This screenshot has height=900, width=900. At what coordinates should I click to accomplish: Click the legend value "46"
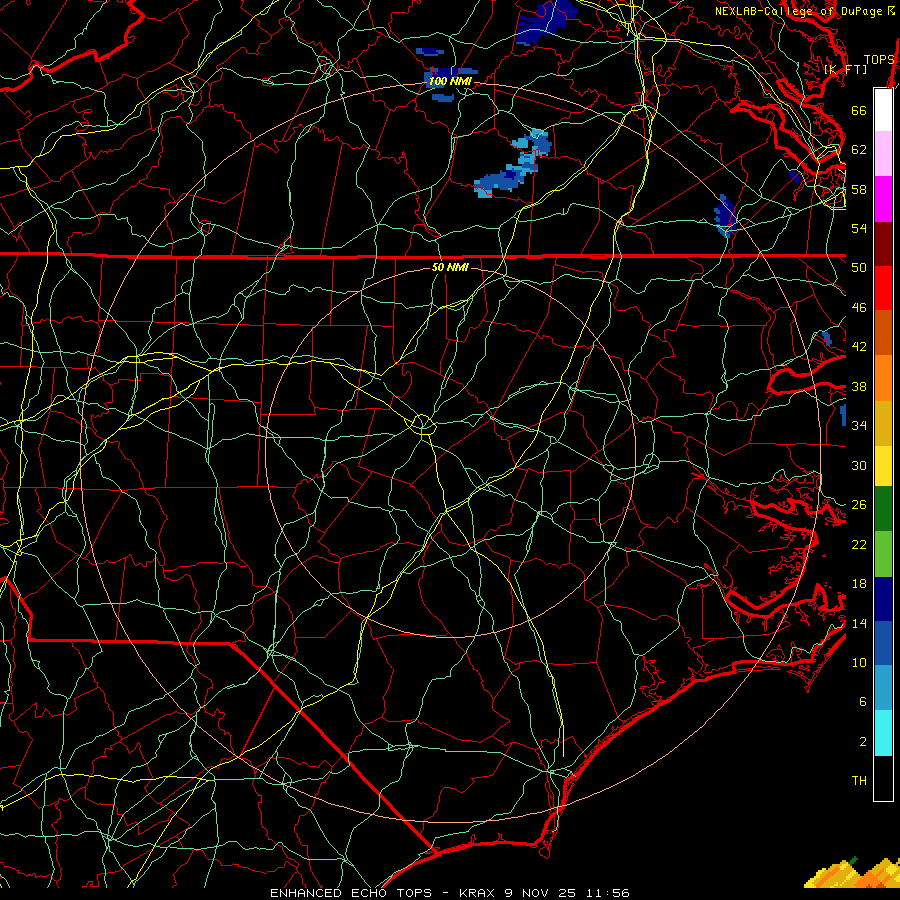(859, 307)
